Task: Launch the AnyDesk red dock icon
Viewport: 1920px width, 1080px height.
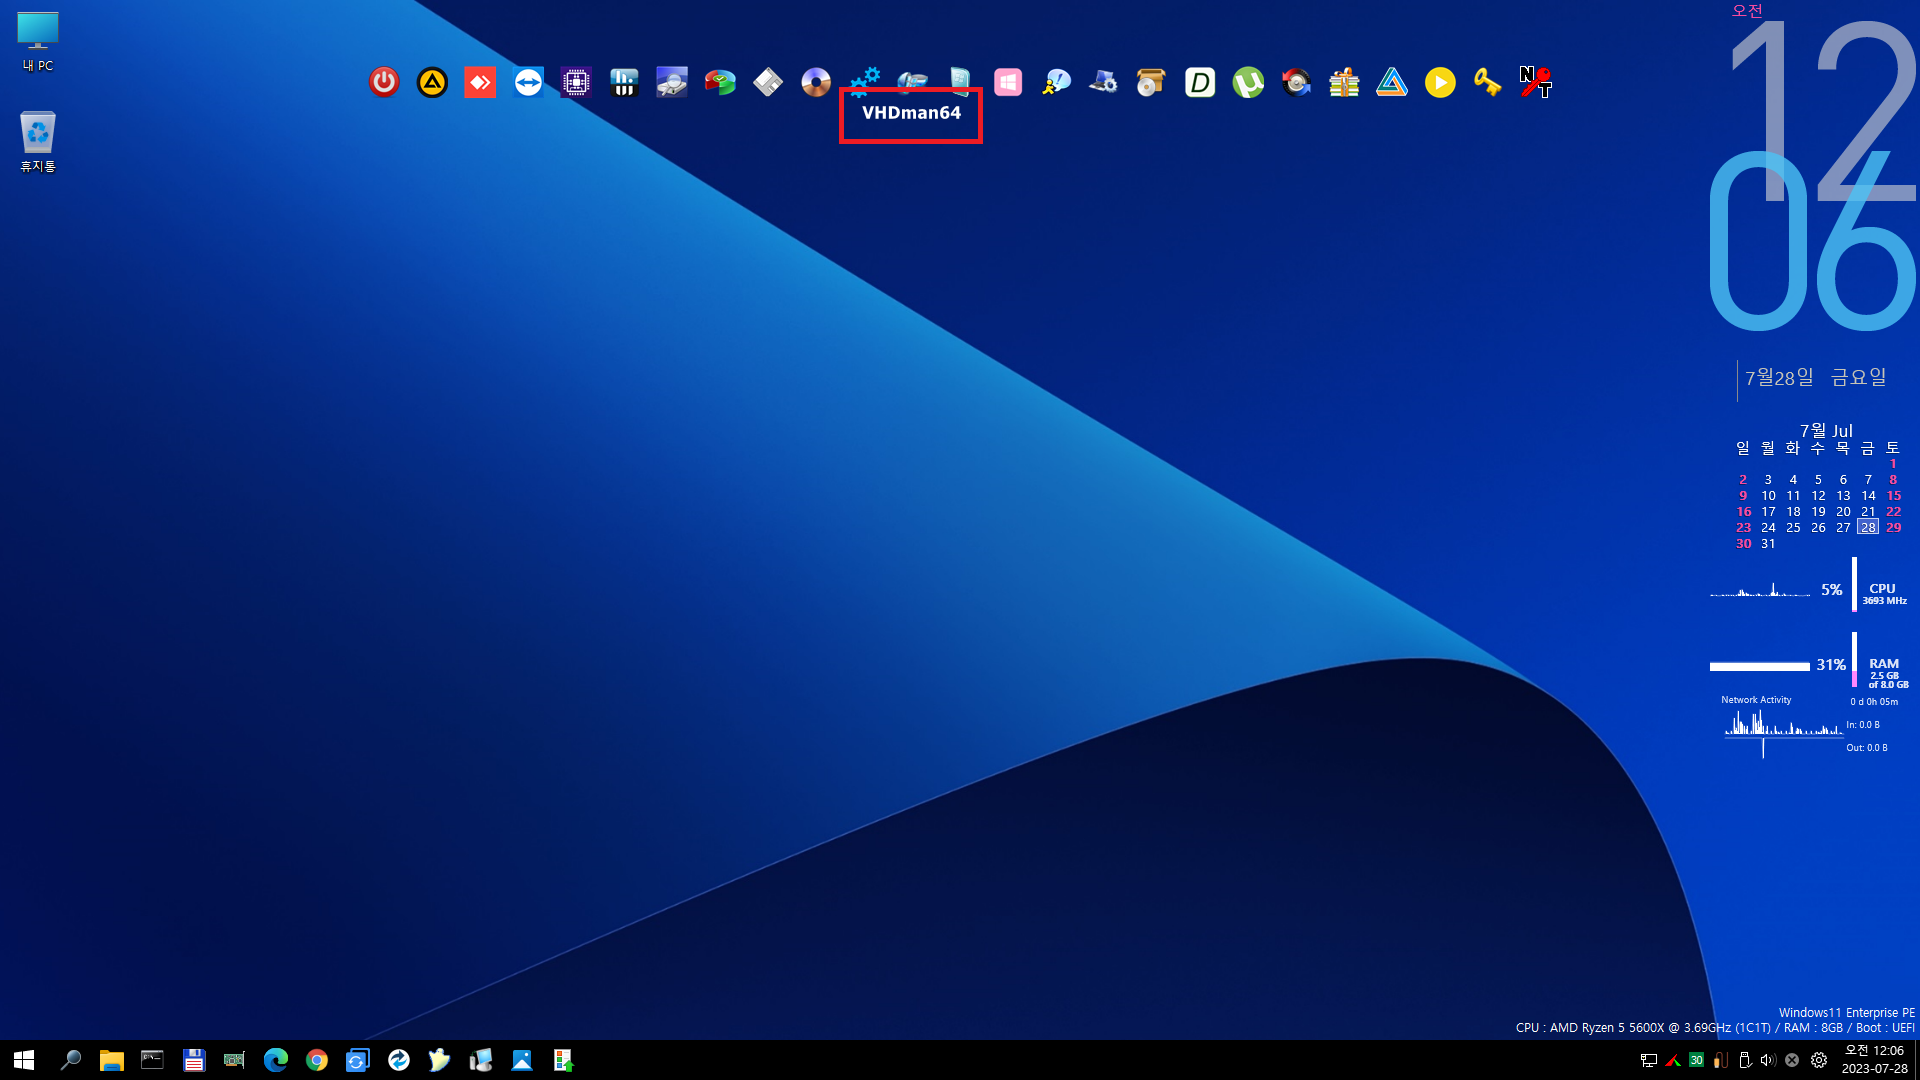Action: (480, 82)
